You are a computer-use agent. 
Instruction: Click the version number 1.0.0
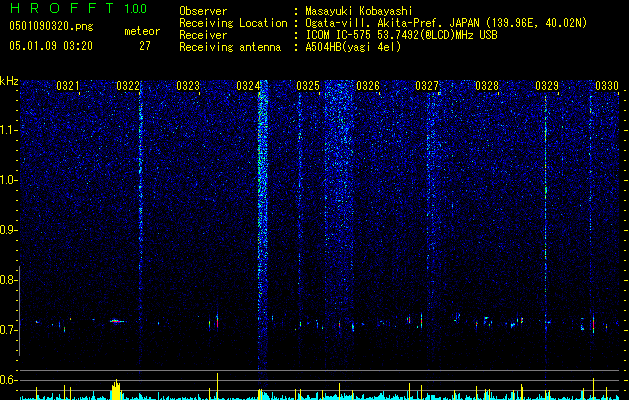tap(136, 9)
